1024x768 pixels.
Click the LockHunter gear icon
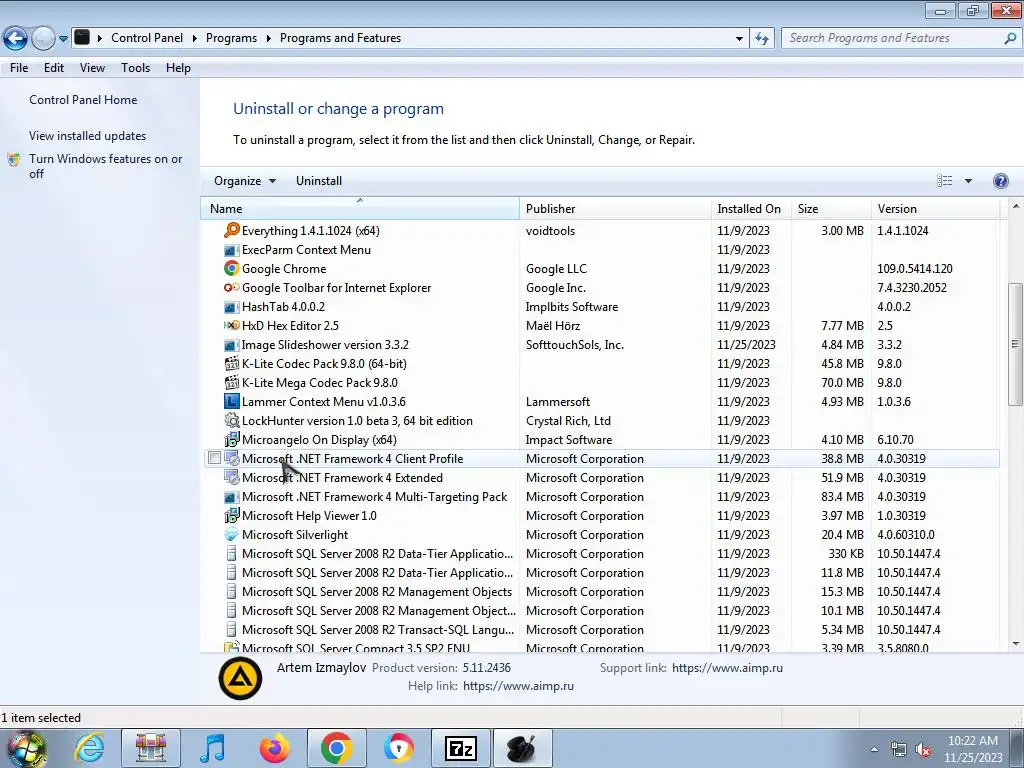231,421
